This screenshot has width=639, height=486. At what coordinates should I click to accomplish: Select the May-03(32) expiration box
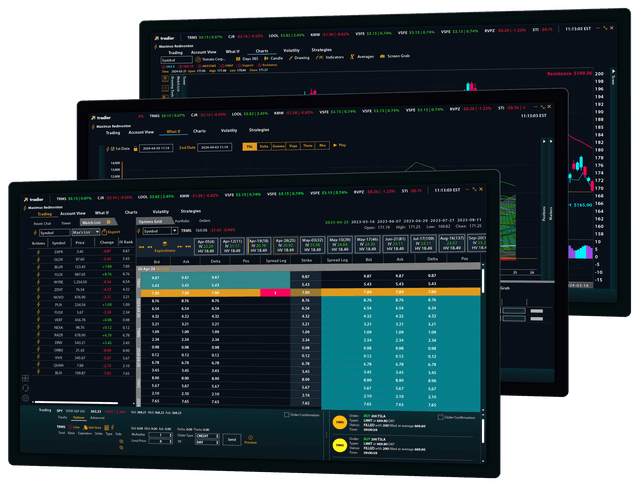pyautogui.click(x=312, y=245)
